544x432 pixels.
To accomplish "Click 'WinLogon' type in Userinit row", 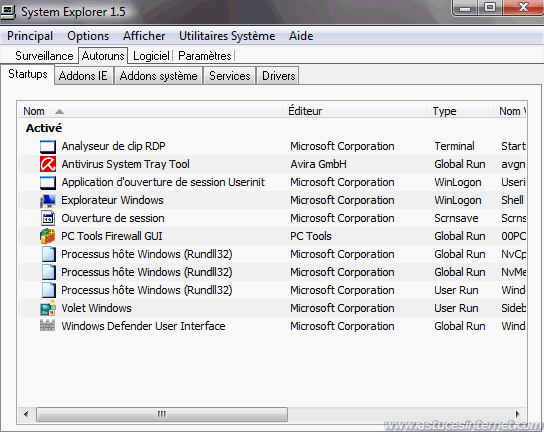I will pyautogui.click(x=458, y=182).
